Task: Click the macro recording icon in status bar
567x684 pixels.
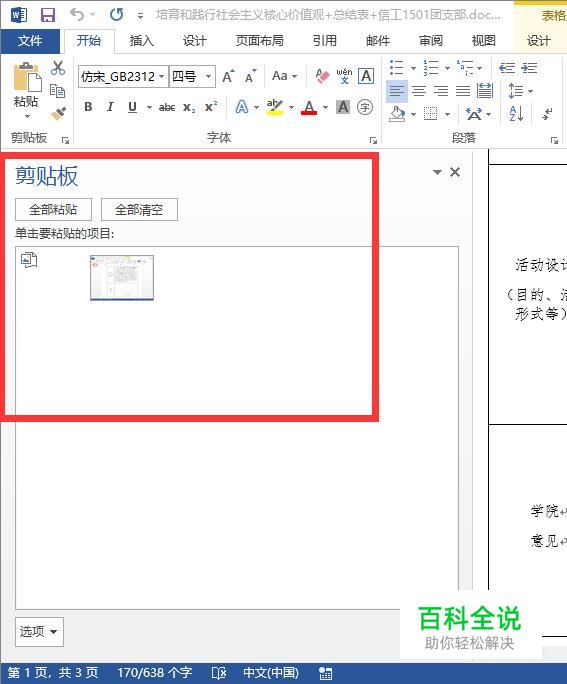Action: click(325, 673)
